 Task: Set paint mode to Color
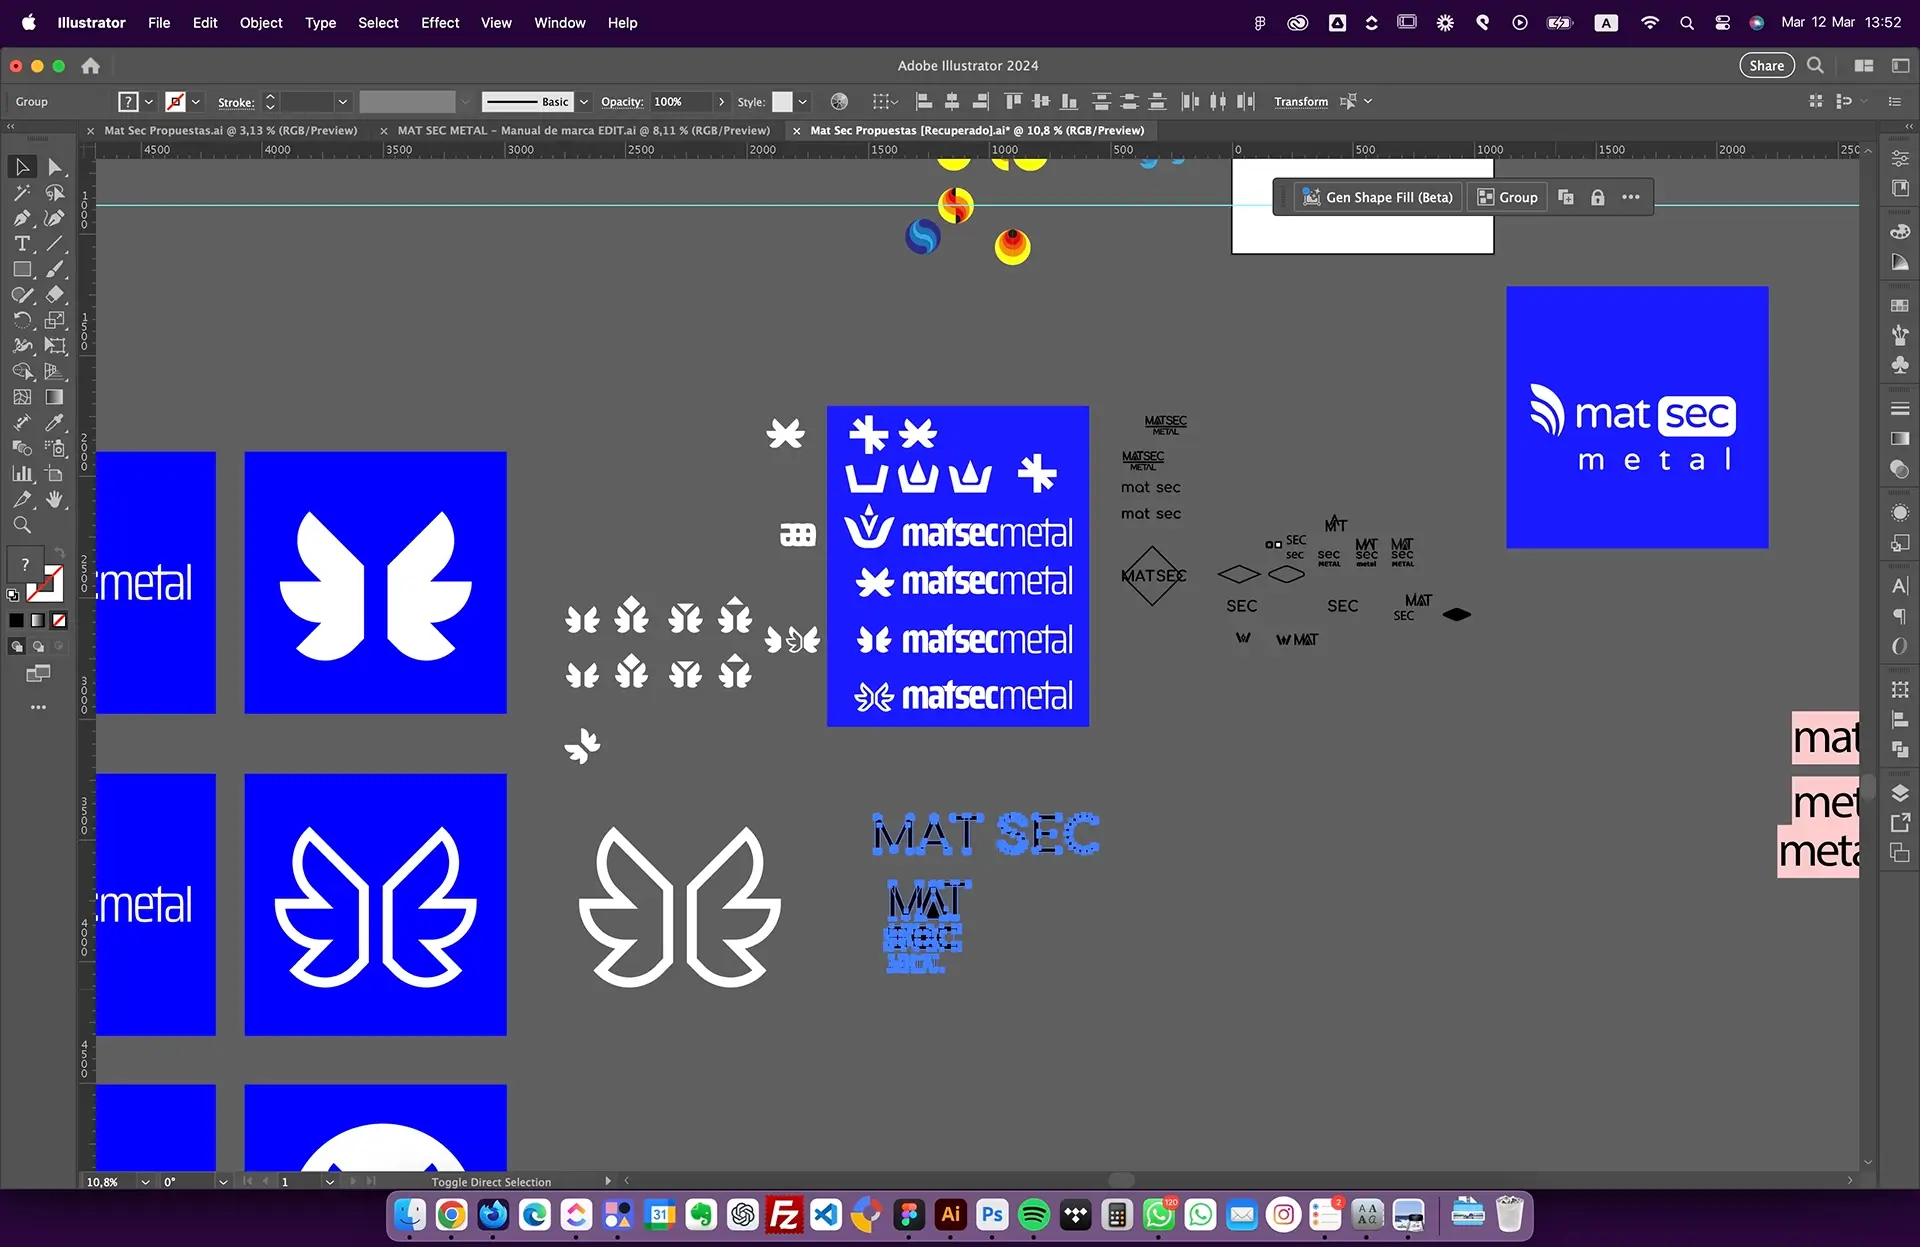pyautogui.click(x=16, y=620)
